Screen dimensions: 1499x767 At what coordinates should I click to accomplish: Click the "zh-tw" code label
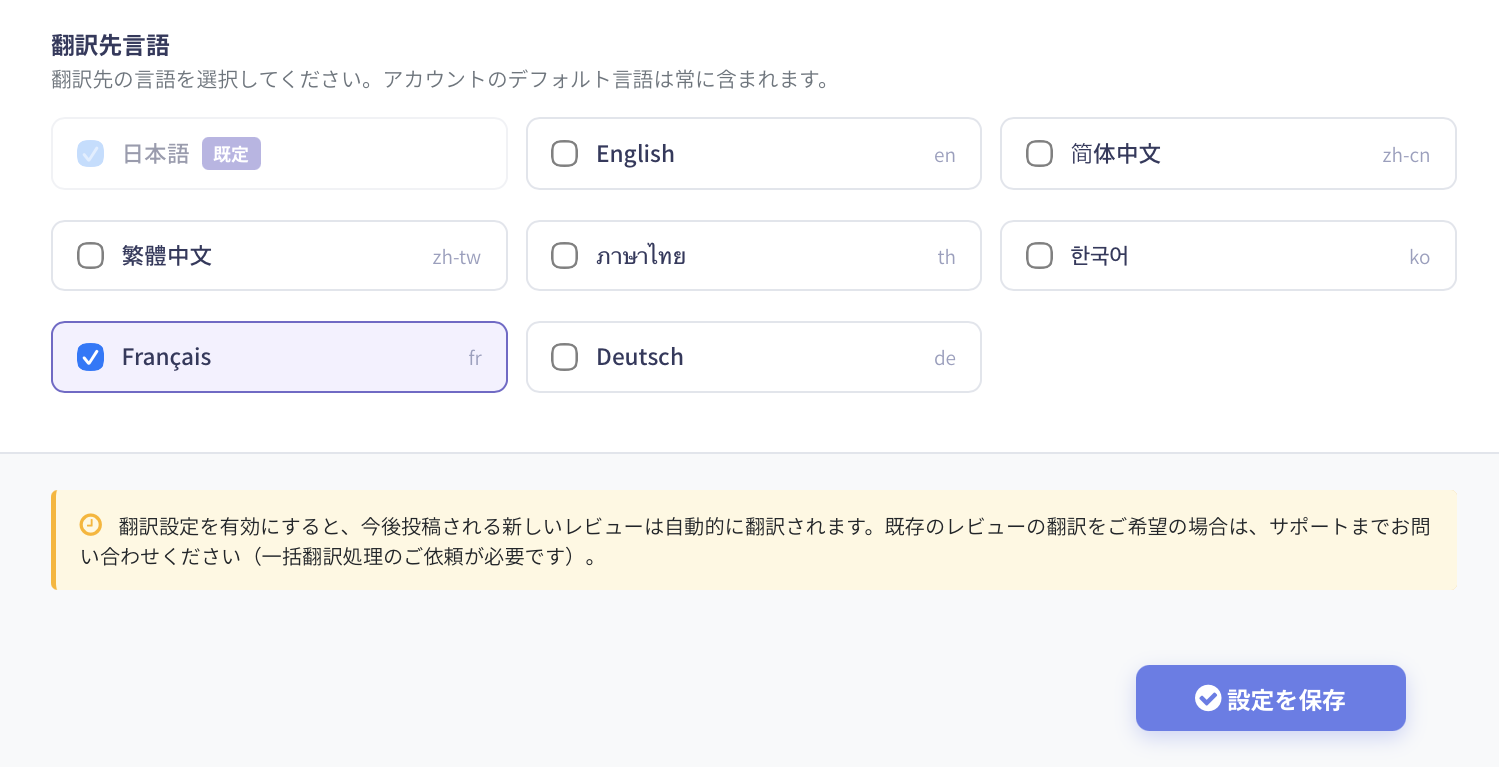click(x=456, y=257)
